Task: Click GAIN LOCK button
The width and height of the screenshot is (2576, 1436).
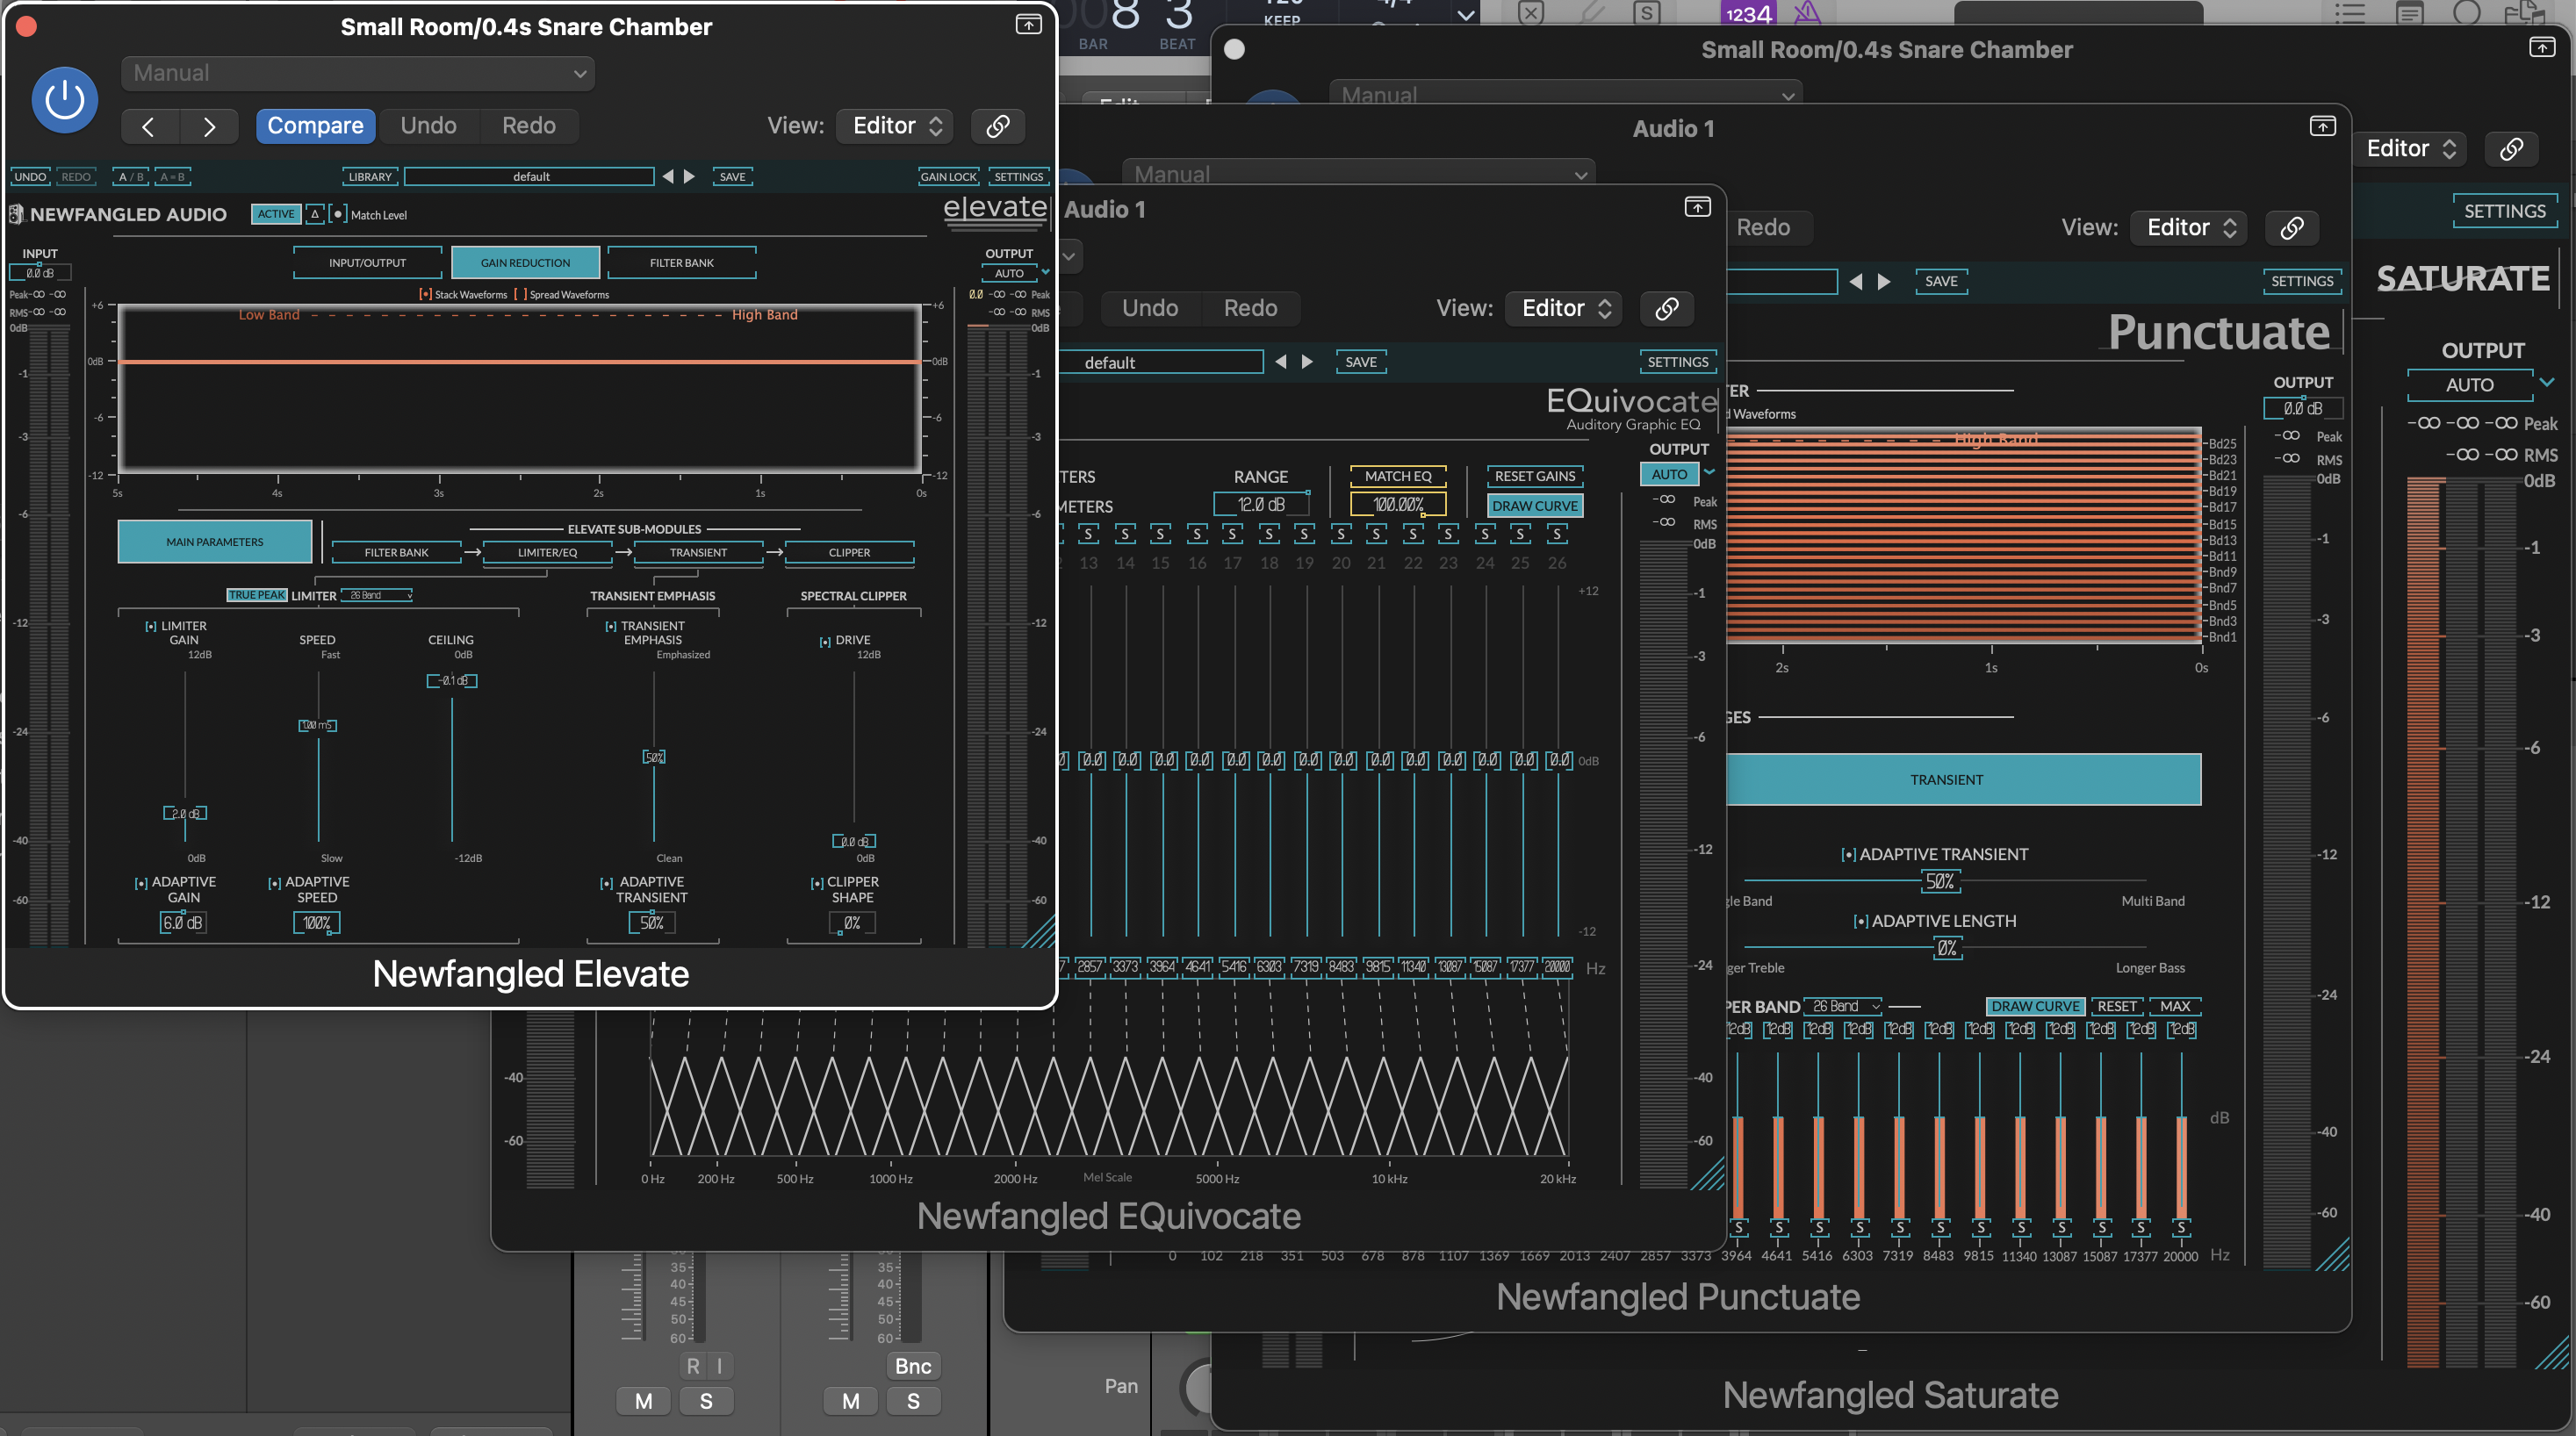Action: (x=948, y=176)
